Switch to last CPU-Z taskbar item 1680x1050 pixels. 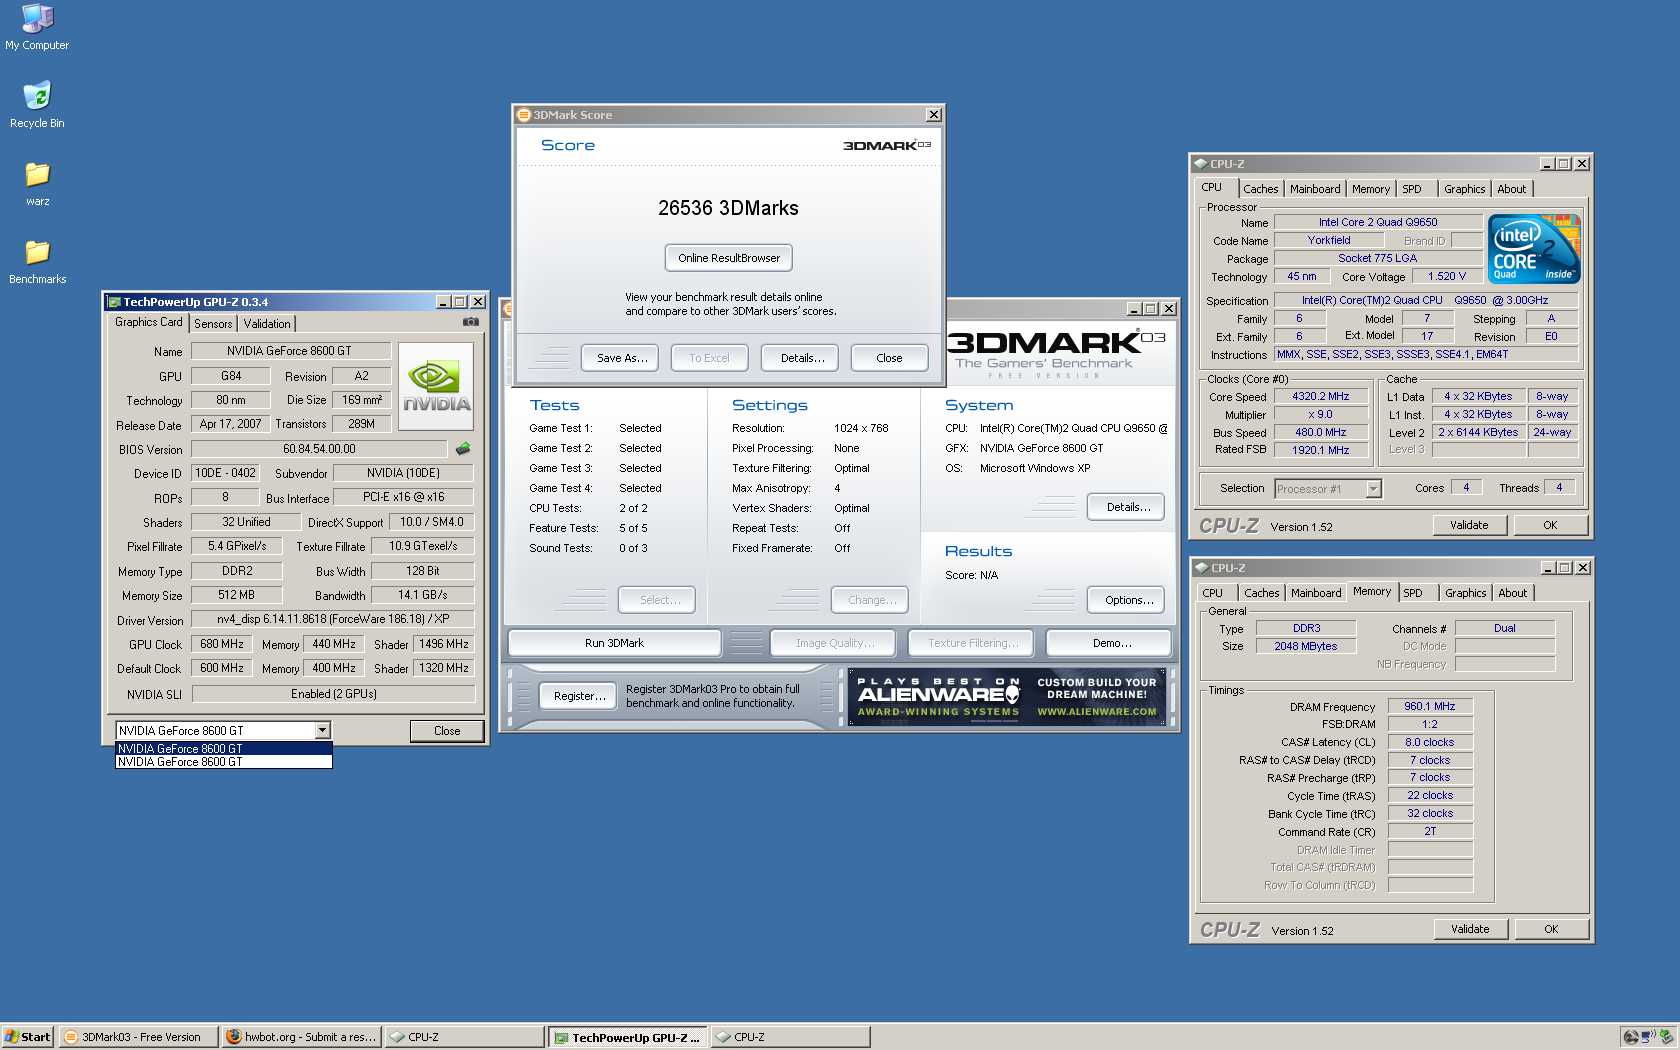[x=790, y=1037]
